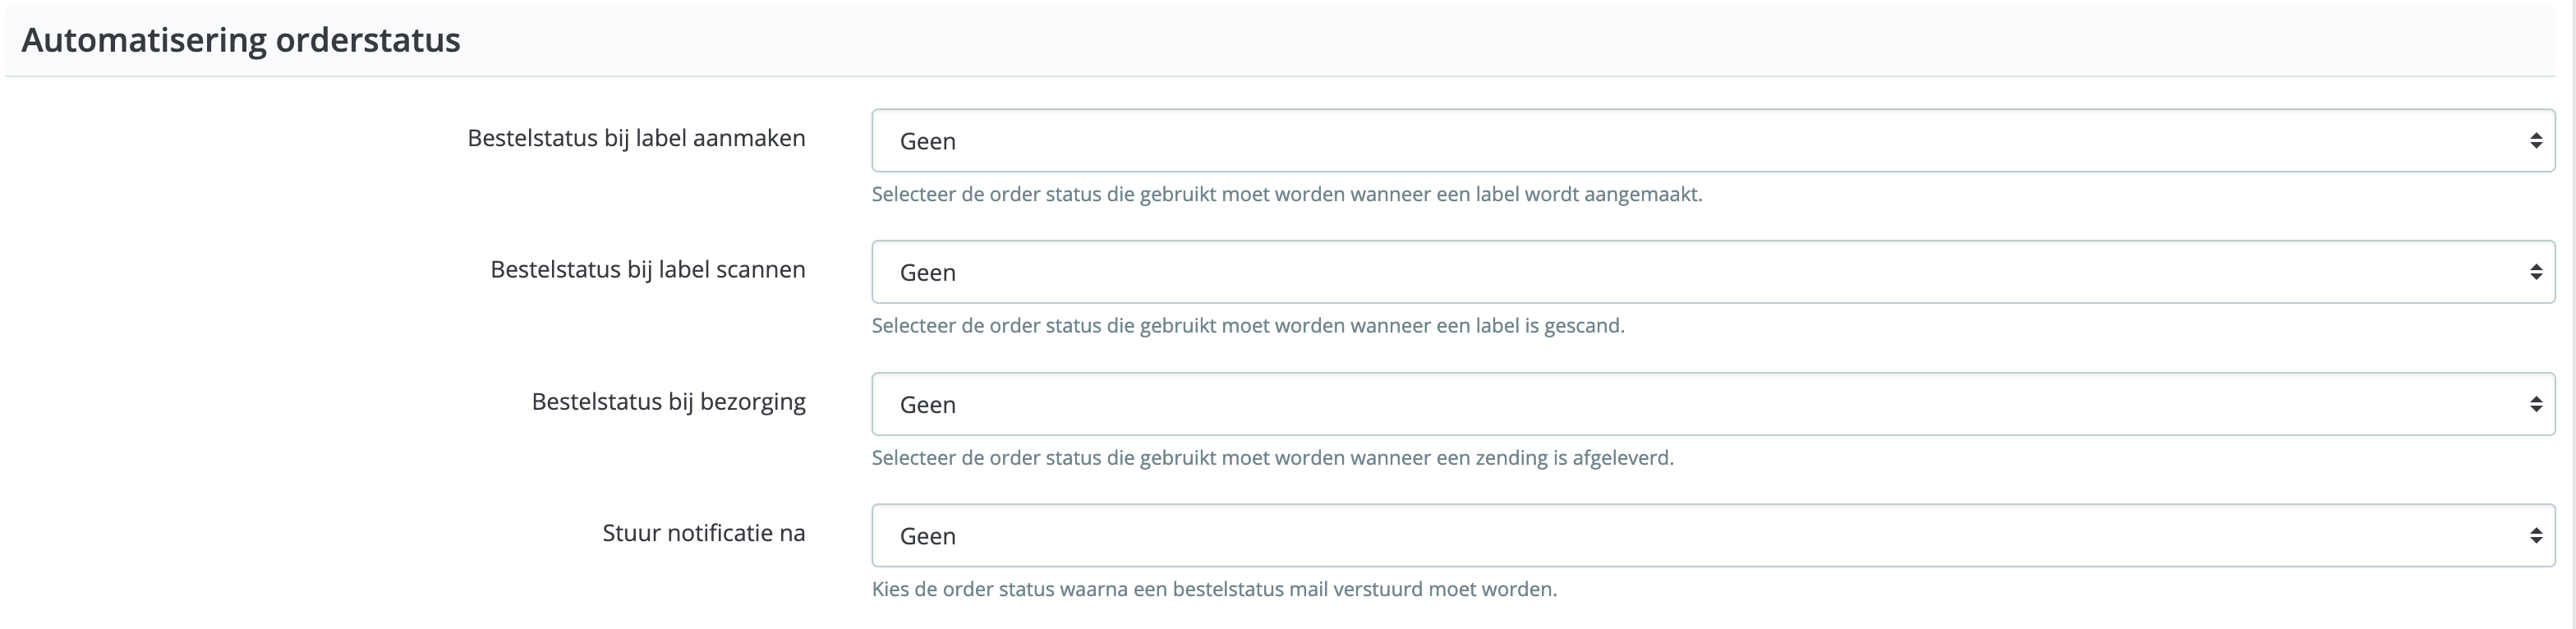Viewport: 2576px width, 629px height.
Task: Click the arrows icon on 'Bestelstatus bij label scannen' selector
Action: pos(2537,271)
